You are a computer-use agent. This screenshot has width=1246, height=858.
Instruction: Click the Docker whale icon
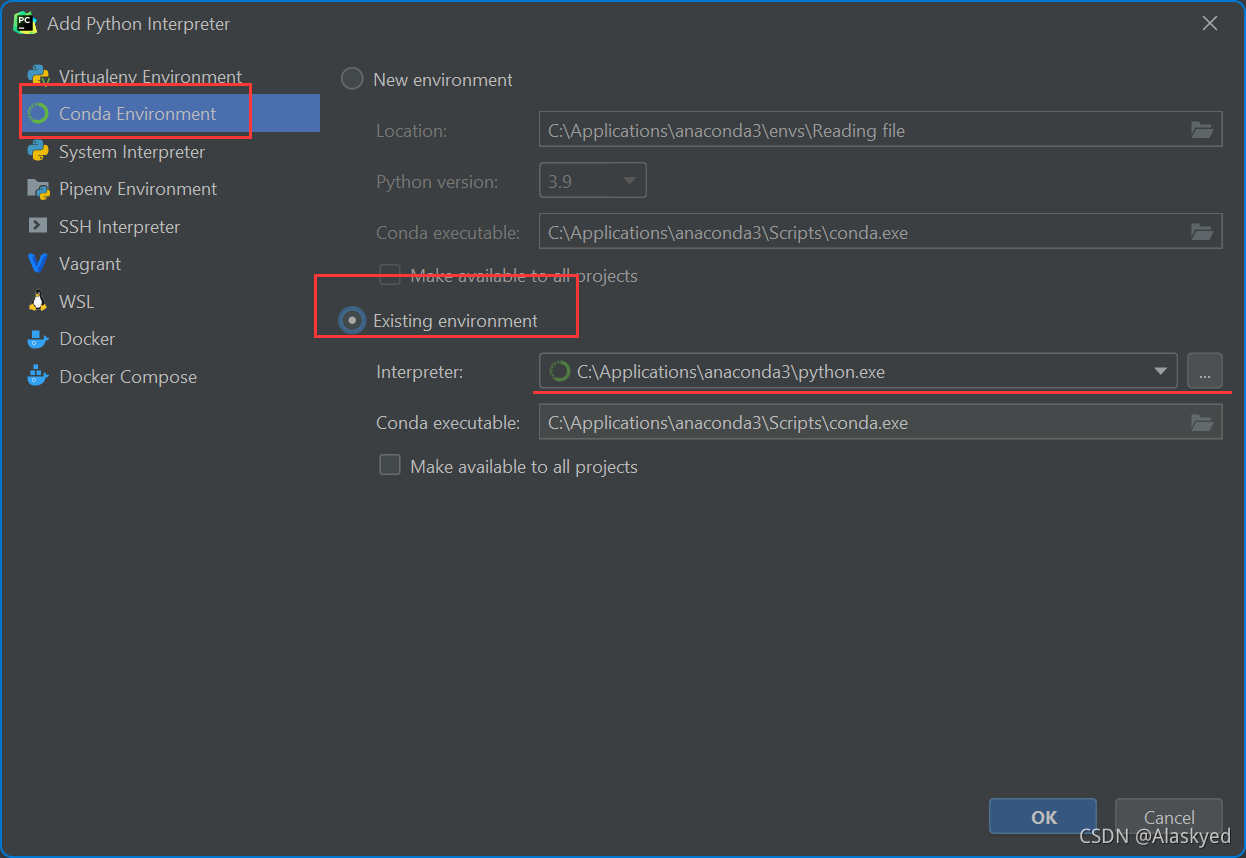click(39, 338)
